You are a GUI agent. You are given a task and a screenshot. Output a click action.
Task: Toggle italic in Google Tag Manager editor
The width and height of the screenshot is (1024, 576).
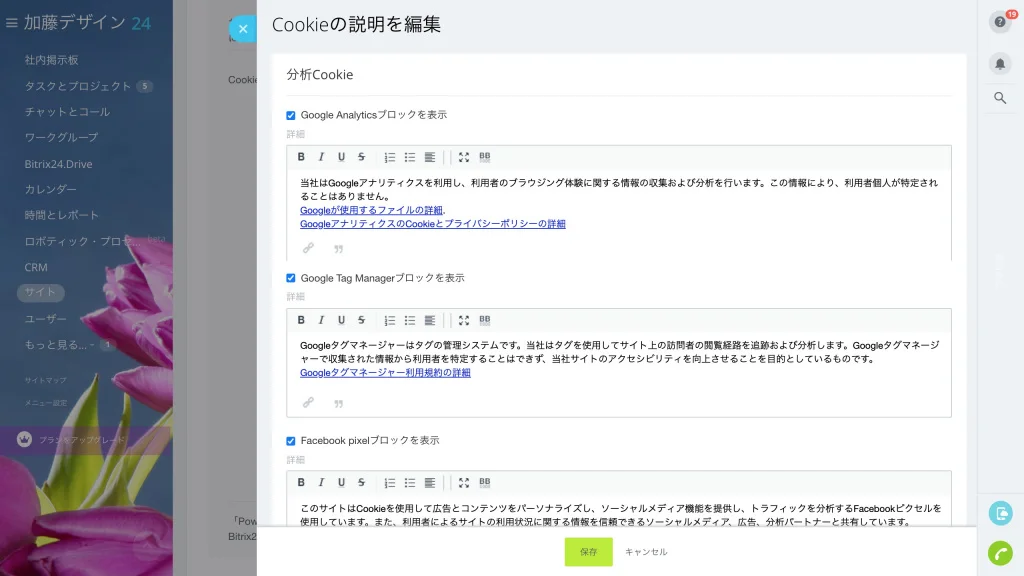point(321,320)
